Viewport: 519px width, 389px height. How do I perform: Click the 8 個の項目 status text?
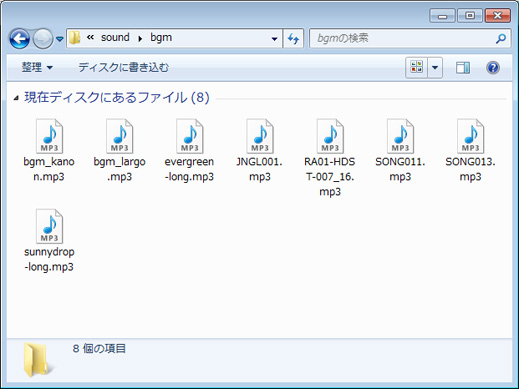[x=99, y=349]
